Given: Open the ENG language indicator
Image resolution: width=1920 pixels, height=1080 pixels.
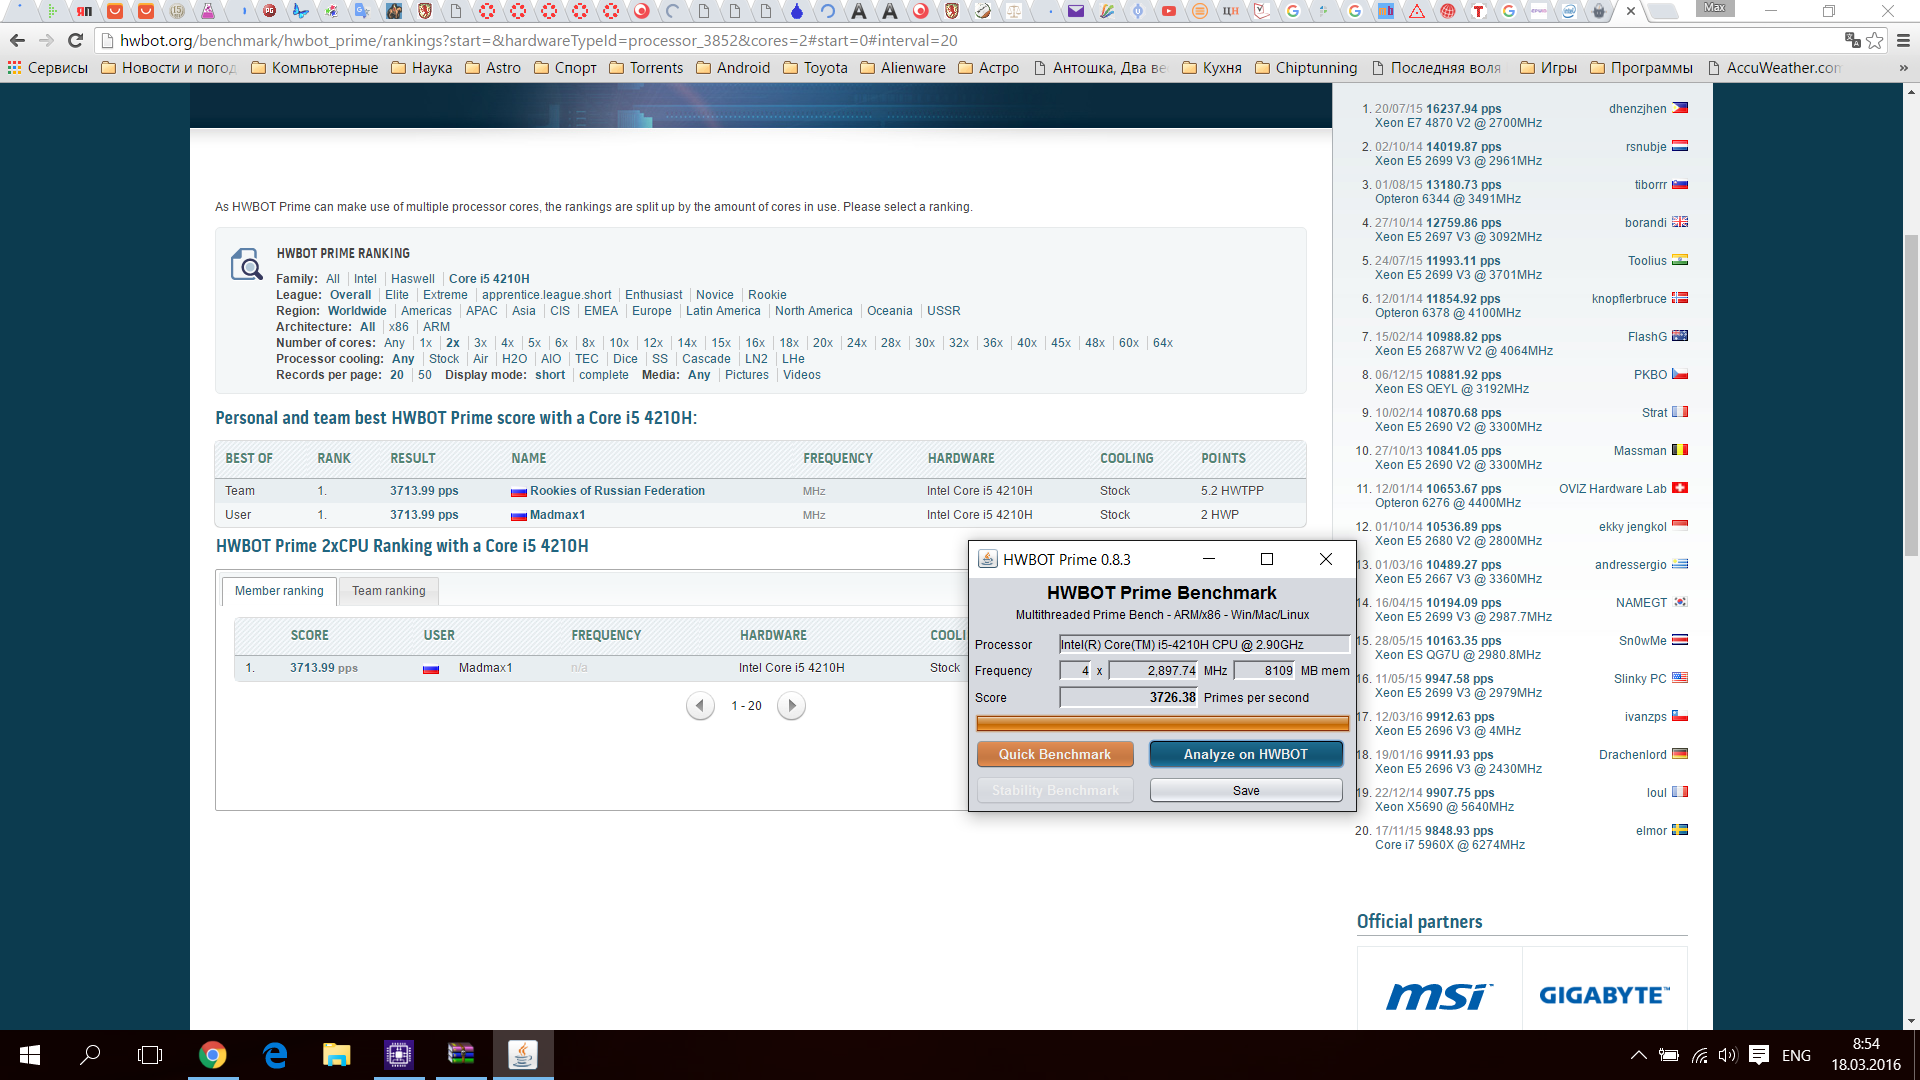Looking at the screenshot, I should [x=1796, y=1055].
